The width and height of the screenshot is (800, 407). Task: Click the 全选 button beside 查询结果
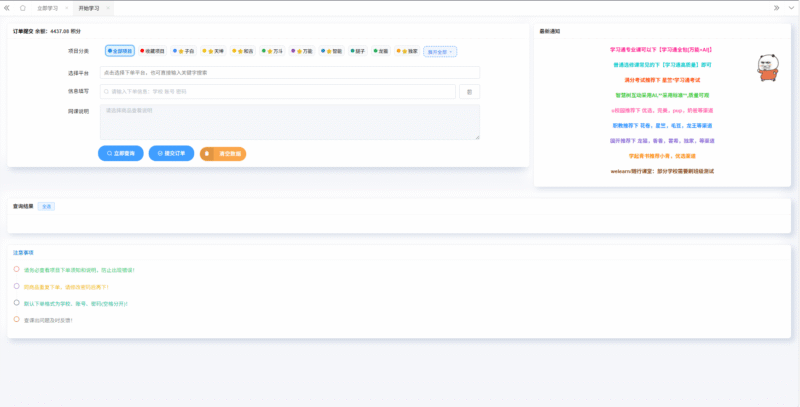[x=47, y=206]
